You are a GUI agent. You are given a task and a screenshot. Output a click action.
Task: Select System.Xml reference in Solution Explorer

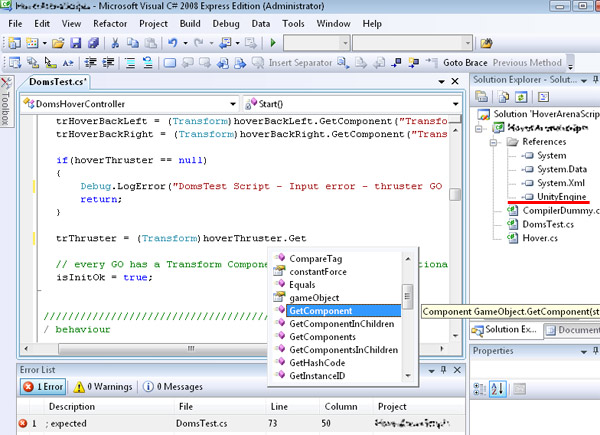coord(561,183)
